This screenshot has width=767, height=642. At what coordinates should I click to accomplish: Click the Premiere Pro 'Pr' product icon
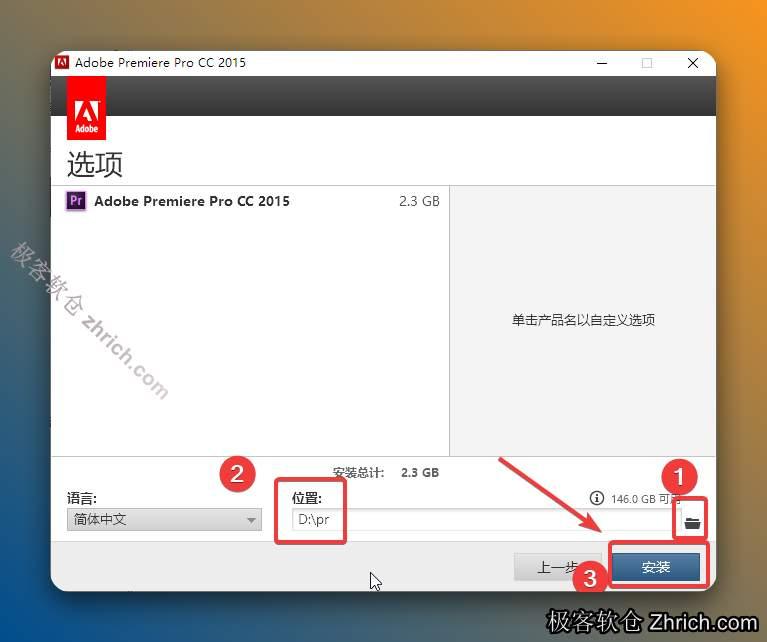76,201
